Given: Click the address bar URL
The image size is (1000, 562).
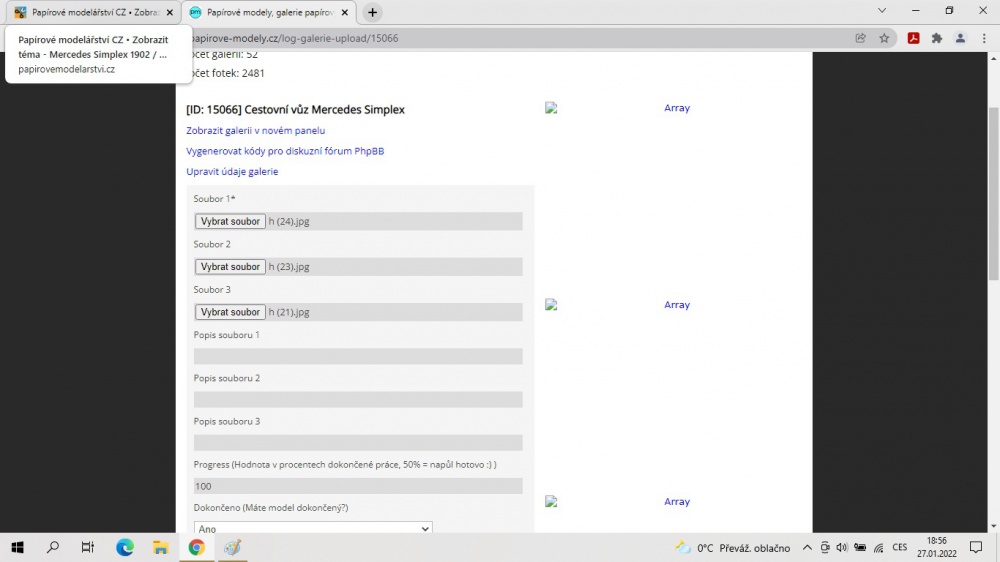Looking at the screenshot, I should click(295, 38).
